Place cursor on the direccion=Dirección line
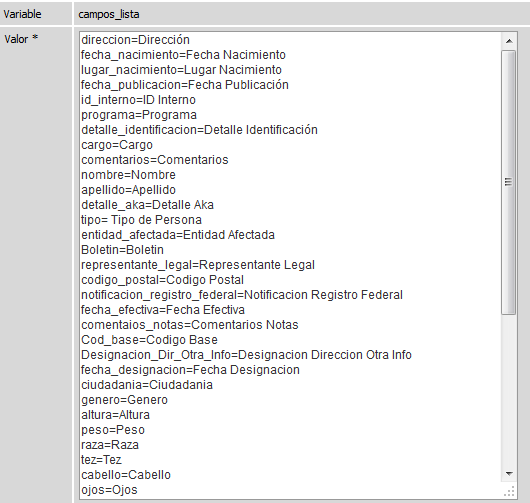The width and height of the screenshot is (530, 503). [x=135, y=40]
